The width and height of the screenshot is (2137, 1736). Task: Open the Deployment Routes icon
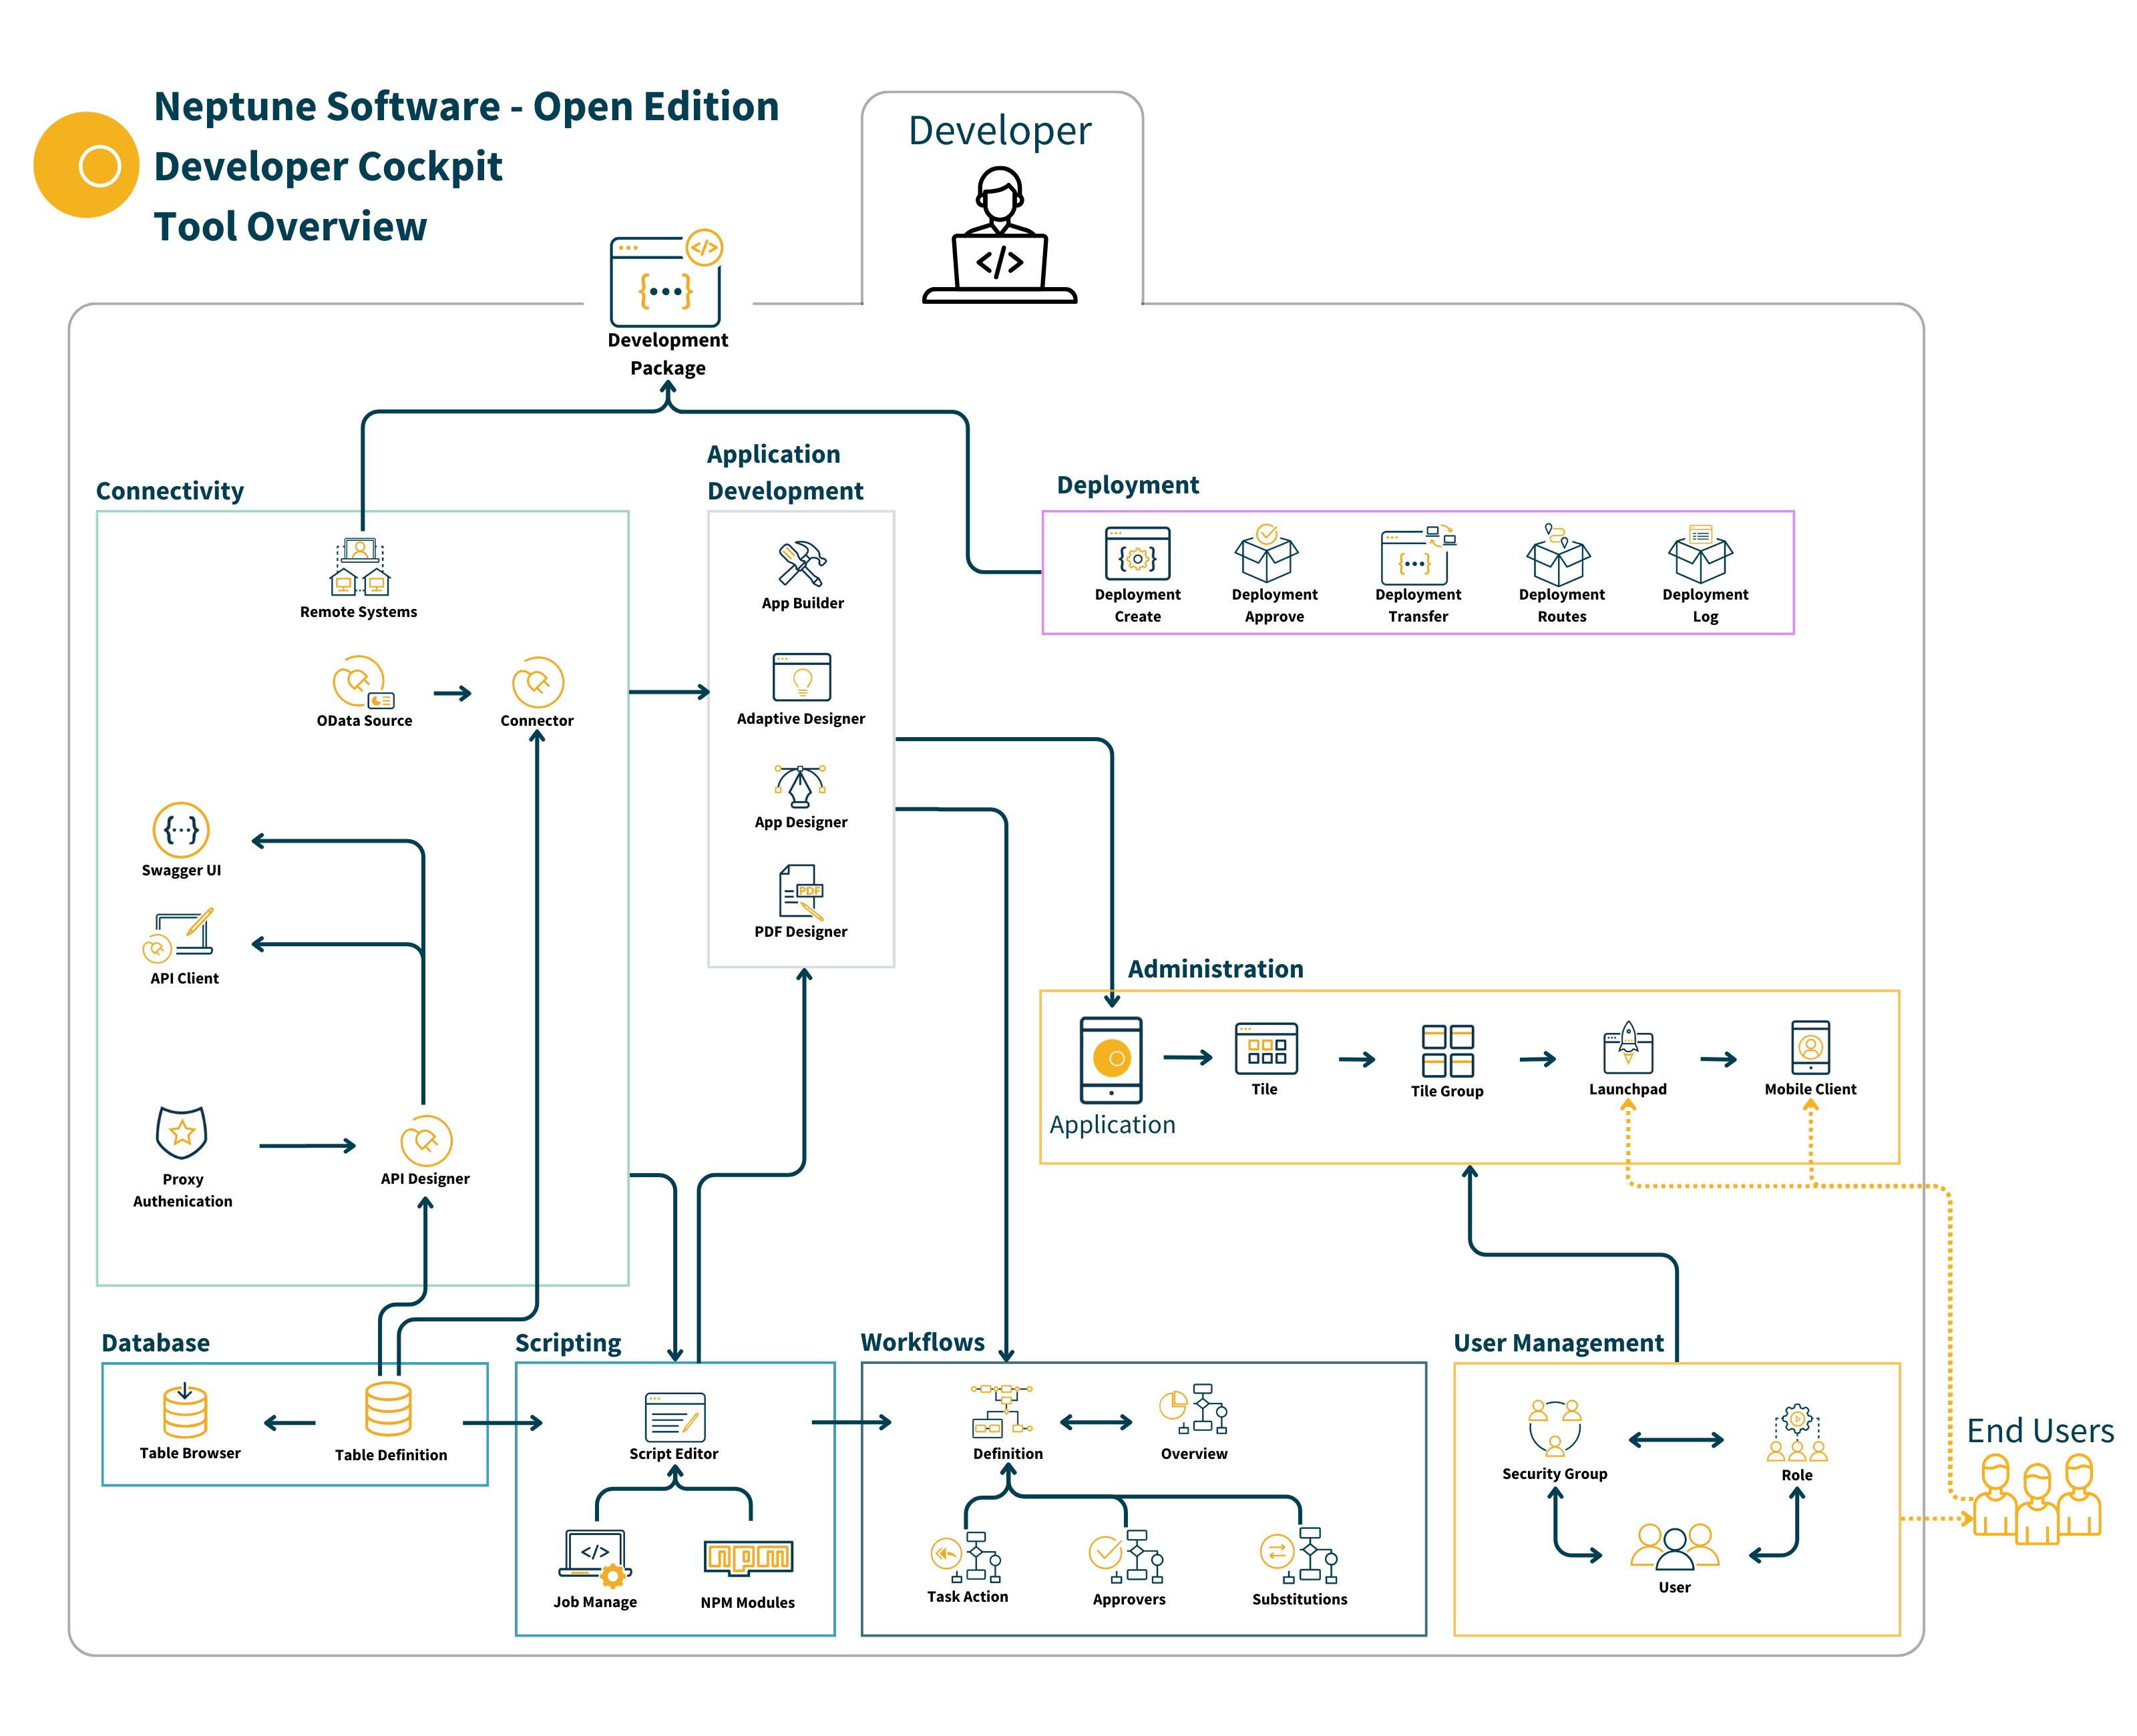[x=1558, y=554]
